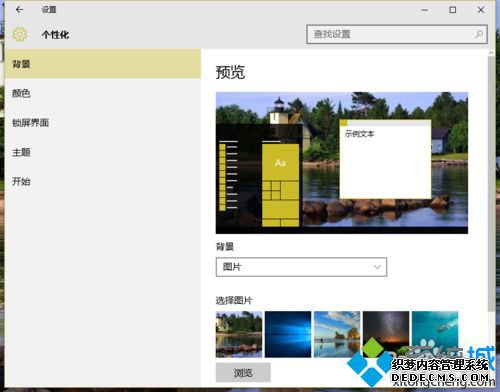Click the vertical scrollbar on the right
The width and height of the screenshot is (500, 392).
pos(491,183)
